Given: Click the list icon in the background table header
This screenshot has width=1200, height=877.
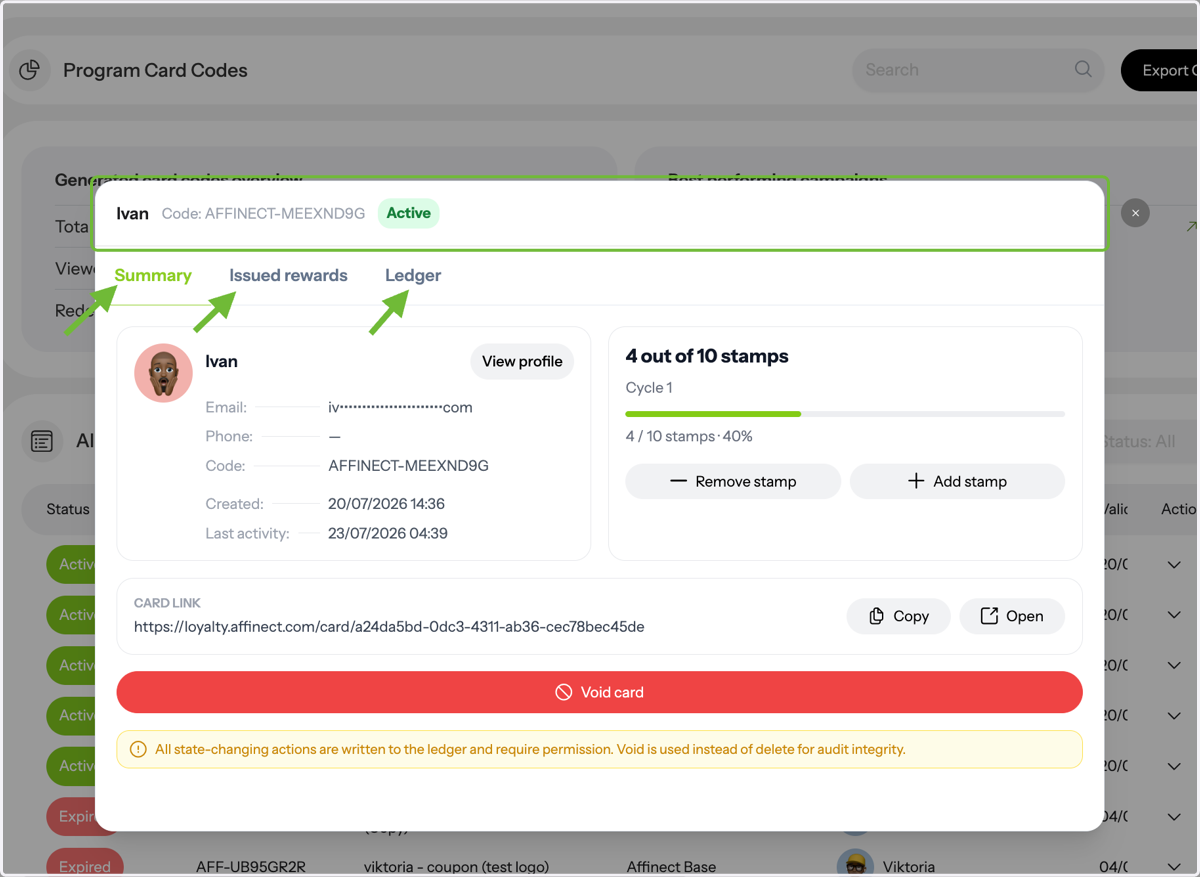Looking at the screenshot, I should (42, 441).
